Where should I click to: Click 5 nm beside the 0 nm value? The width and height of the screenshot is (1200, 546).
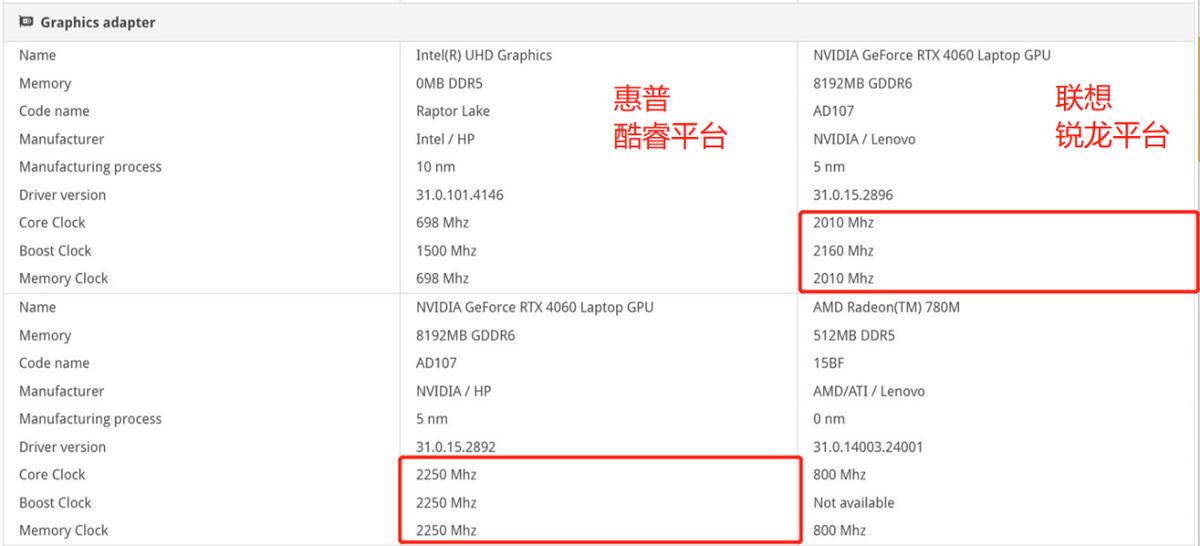[x=432, y=419]
